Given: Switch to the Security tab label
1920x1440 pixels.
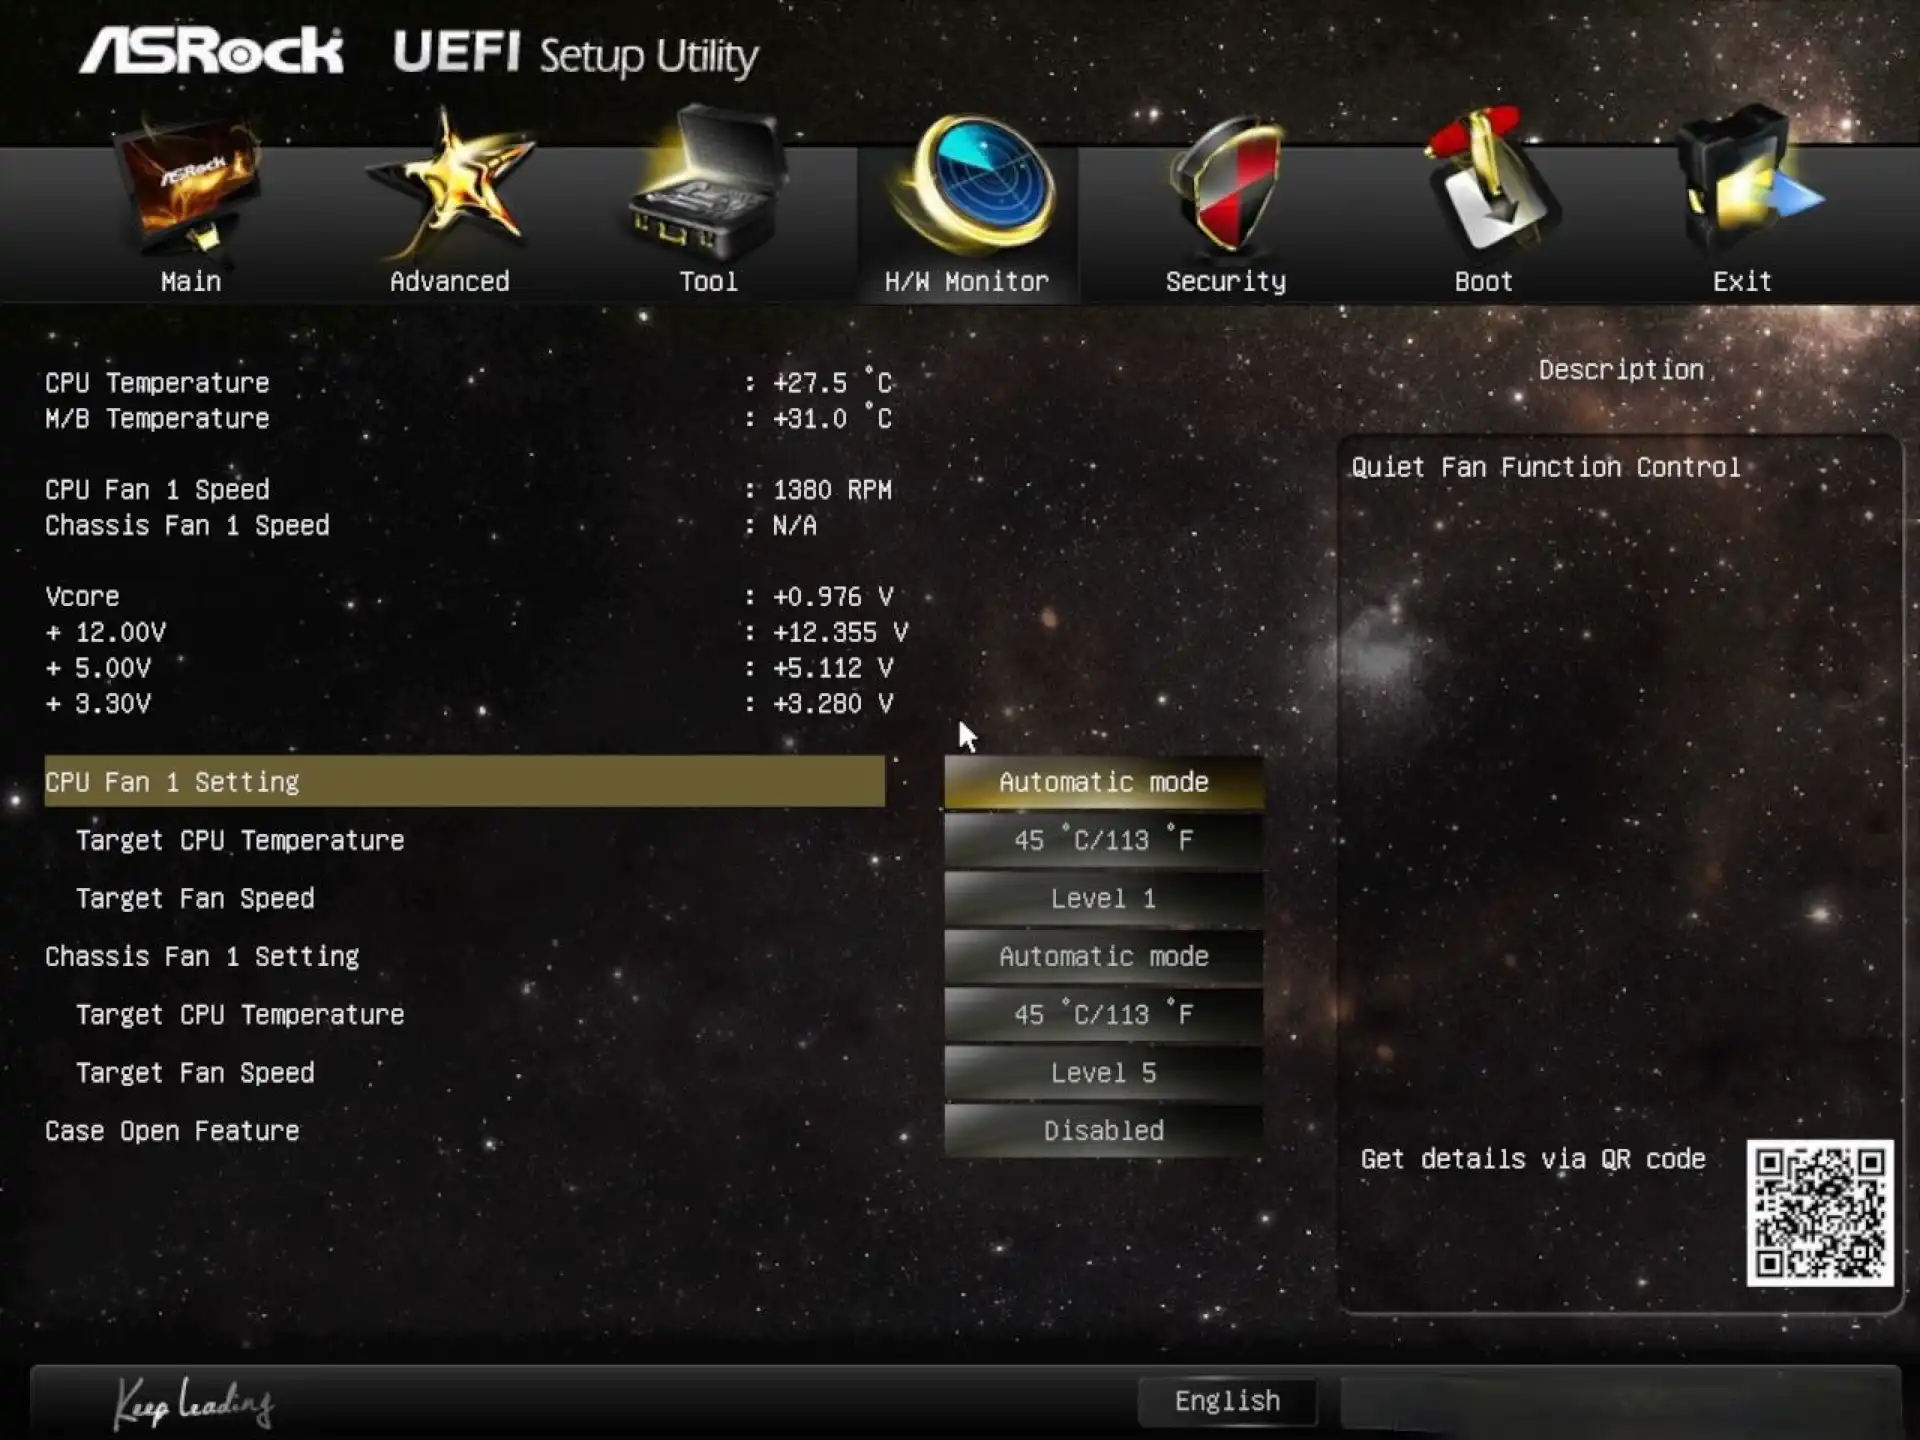Looking at the screenshot, I should 1226,282.
